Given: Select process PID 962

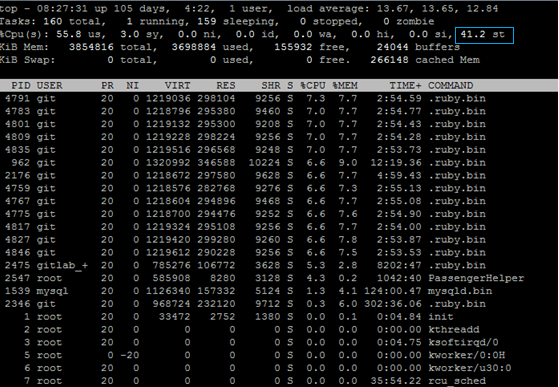Looking at the screenshot, I should (21, 163).
